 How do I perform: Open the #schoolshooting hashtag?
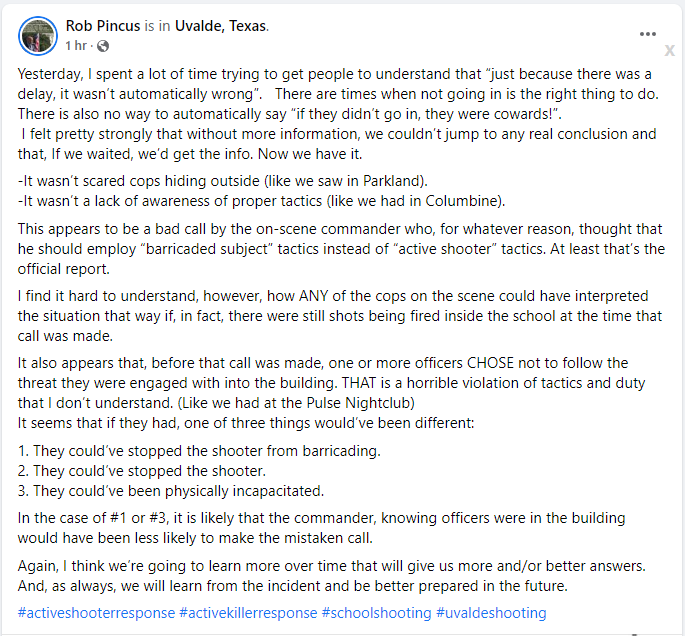click(x=377, y=613)
